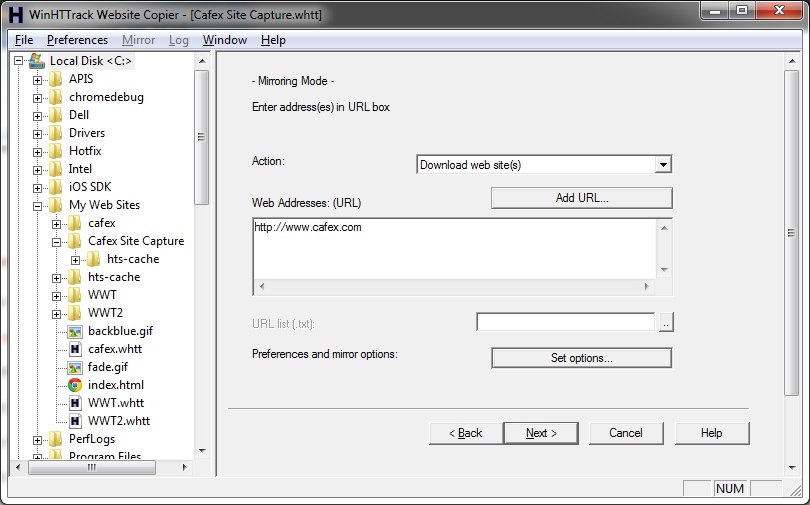Click the Local Disk C: drive icon

point(37,61)
